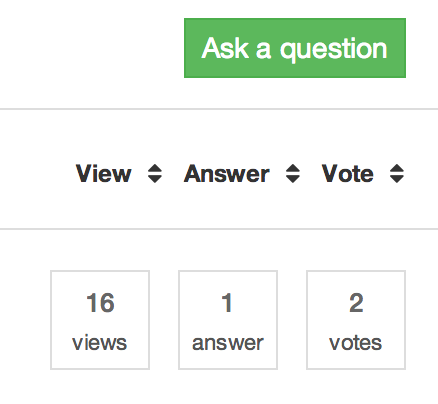The image size is (438, 404).
Task: Click the number 16 in views box
Action: tap(100, 303)
